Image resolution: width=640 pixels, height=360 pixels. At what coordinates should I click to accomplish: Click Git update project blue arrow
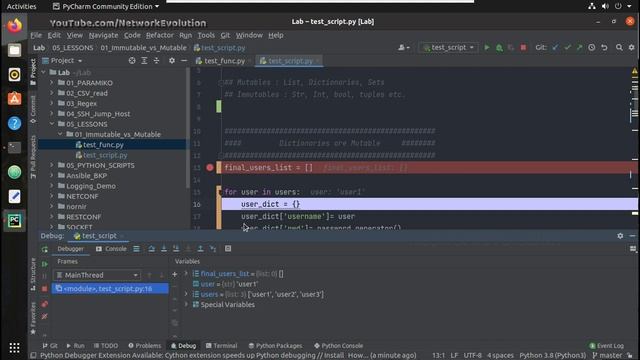tap(555, 48)
